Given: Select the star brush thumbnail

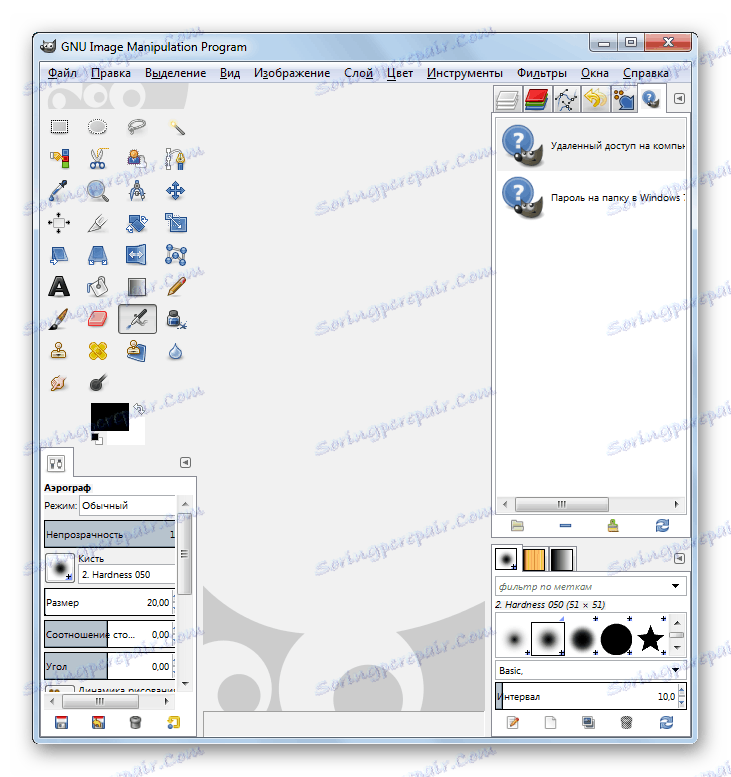Looking at the screenshot, I should click(x=650, y=638).
